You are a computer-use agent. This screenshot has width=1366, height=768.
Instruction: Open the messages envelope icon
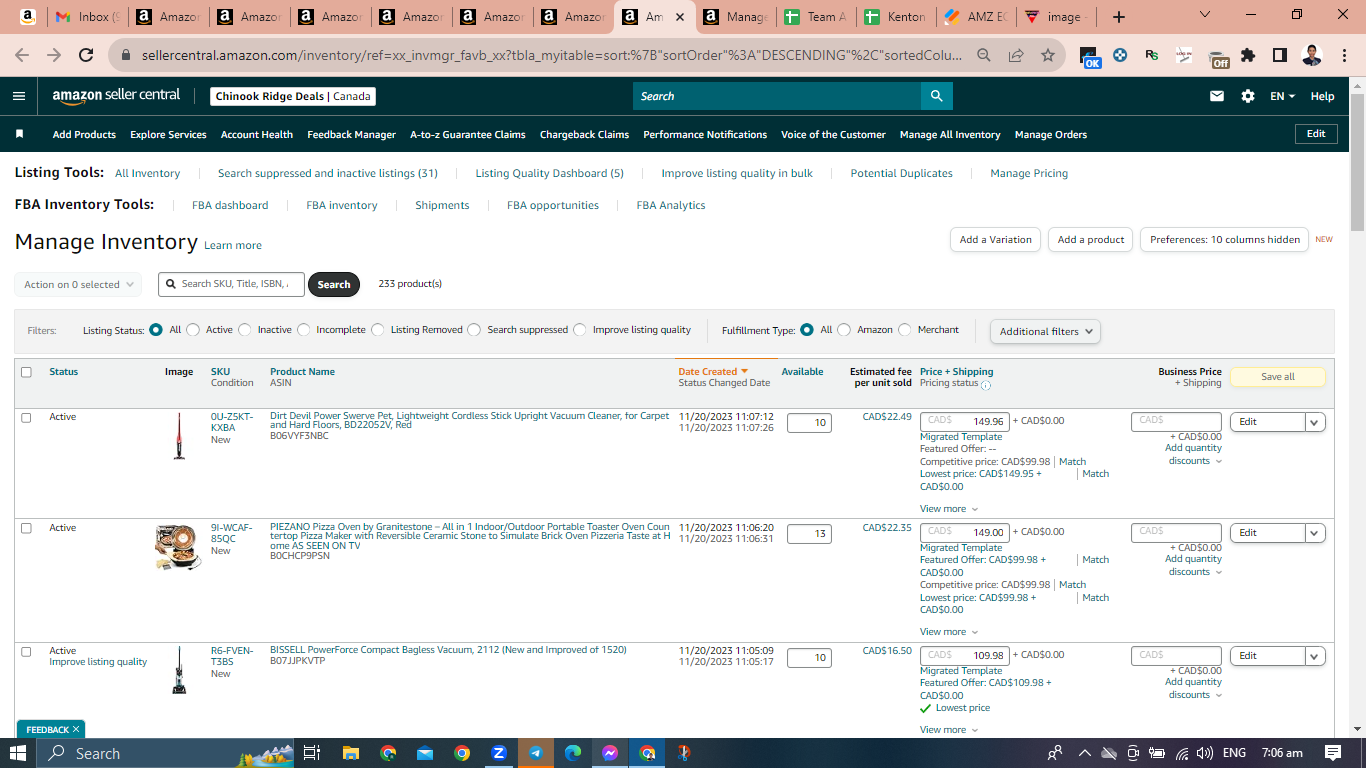coord(1217,96)
